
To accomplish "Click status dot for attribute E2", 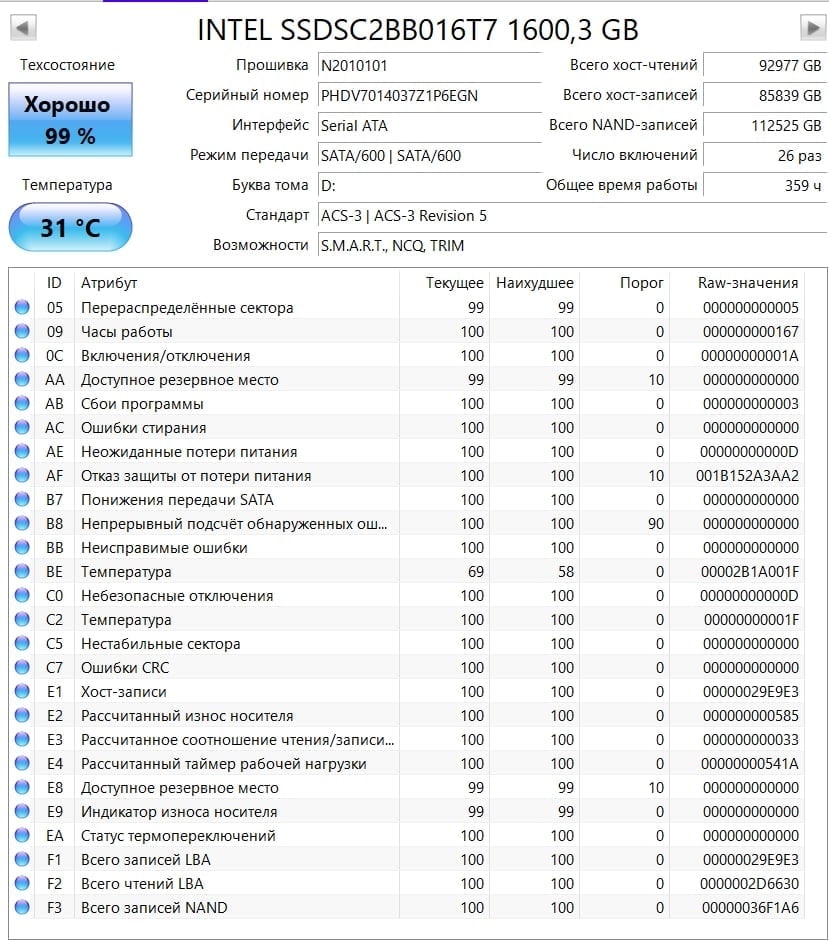I will click(22, 715).
